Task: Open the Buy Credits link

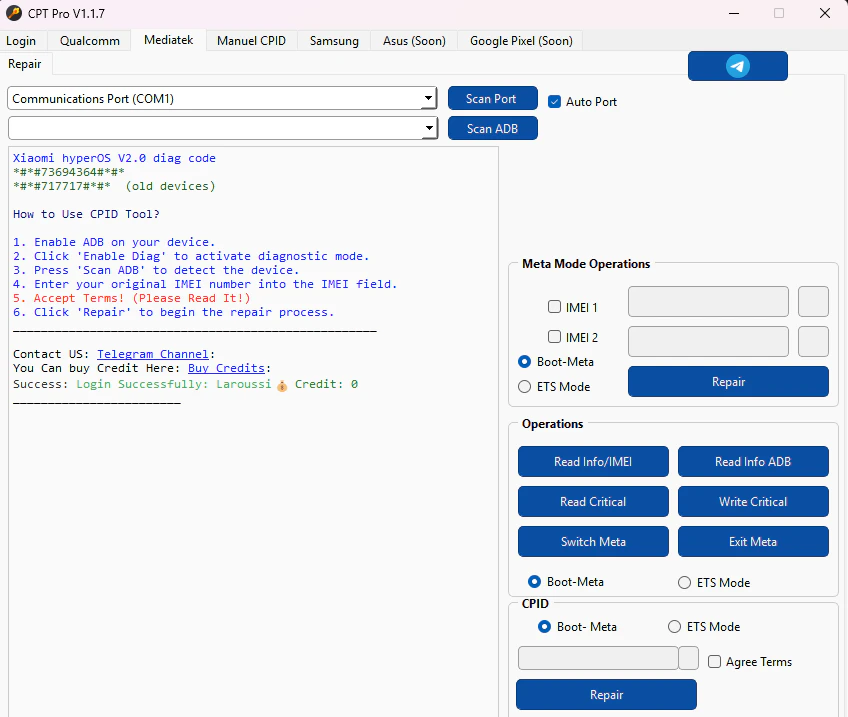Action: pos(226,368)
